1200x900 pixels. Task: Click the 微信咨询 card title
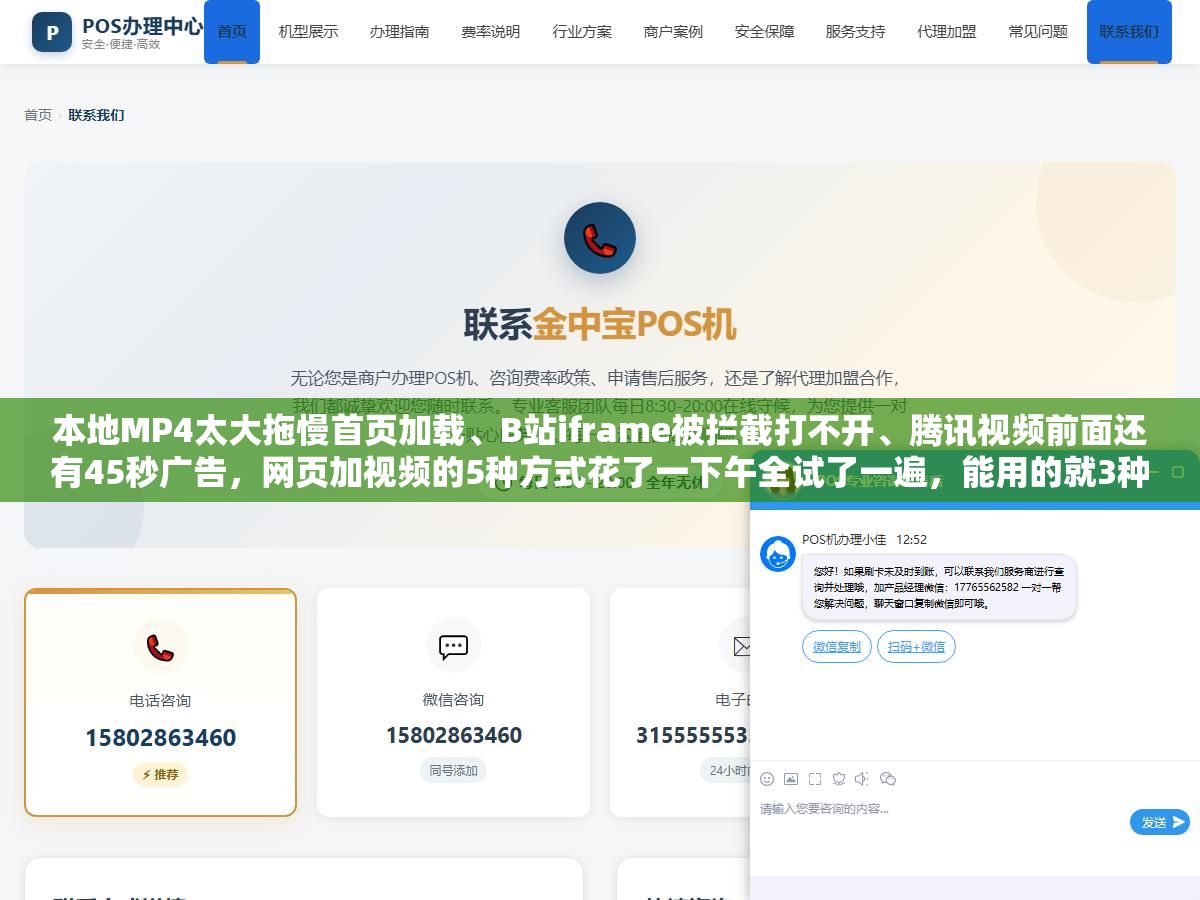click(x=454, y=699)
